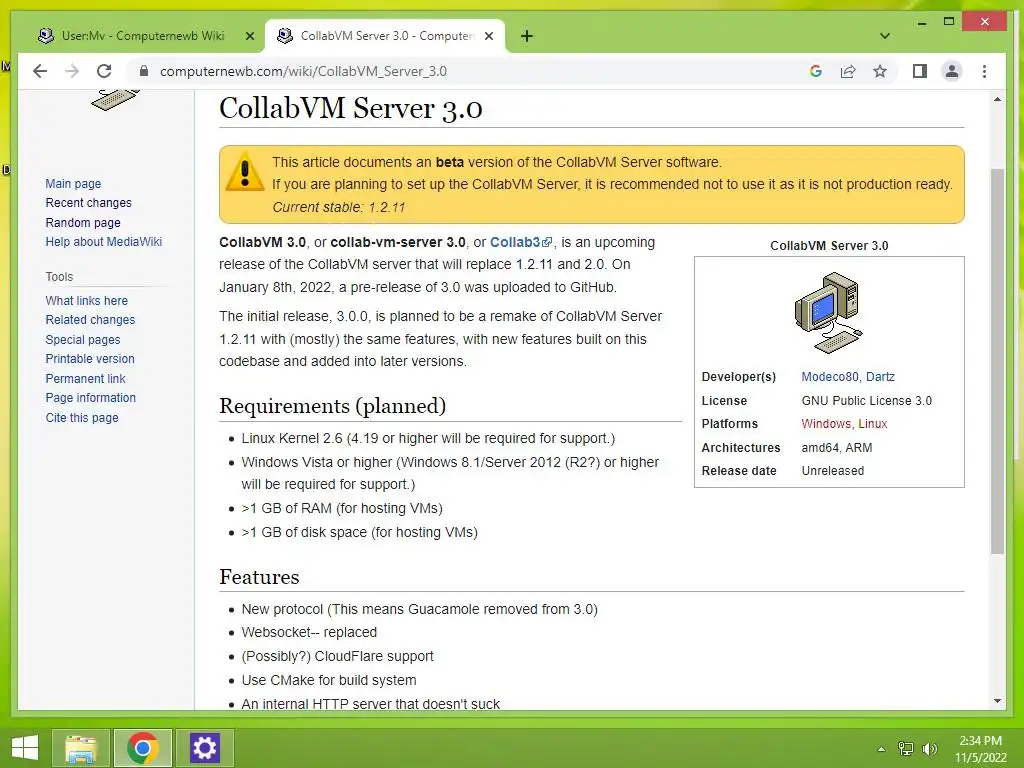Open the Windows platform link
This screenshot has height=768, width=1024.
826,424
